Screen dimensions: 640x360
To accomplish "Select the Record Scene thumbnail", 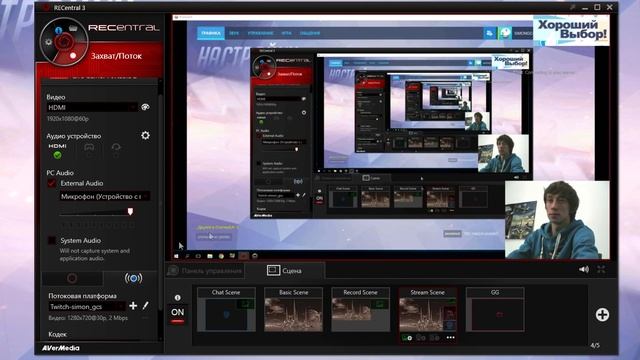I will click(x=360, y=309).
